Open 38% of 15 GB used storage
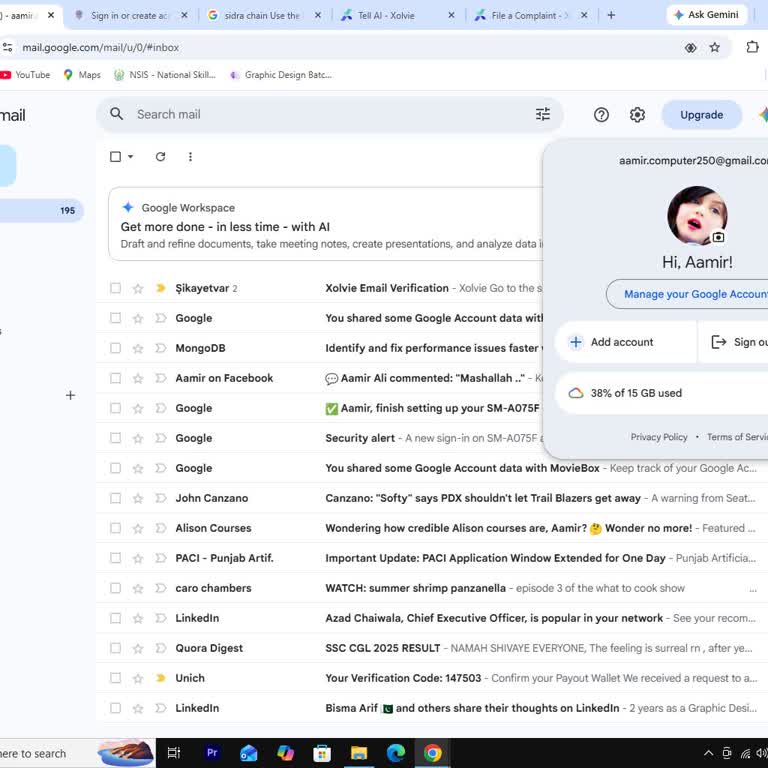 coord(661,393)
